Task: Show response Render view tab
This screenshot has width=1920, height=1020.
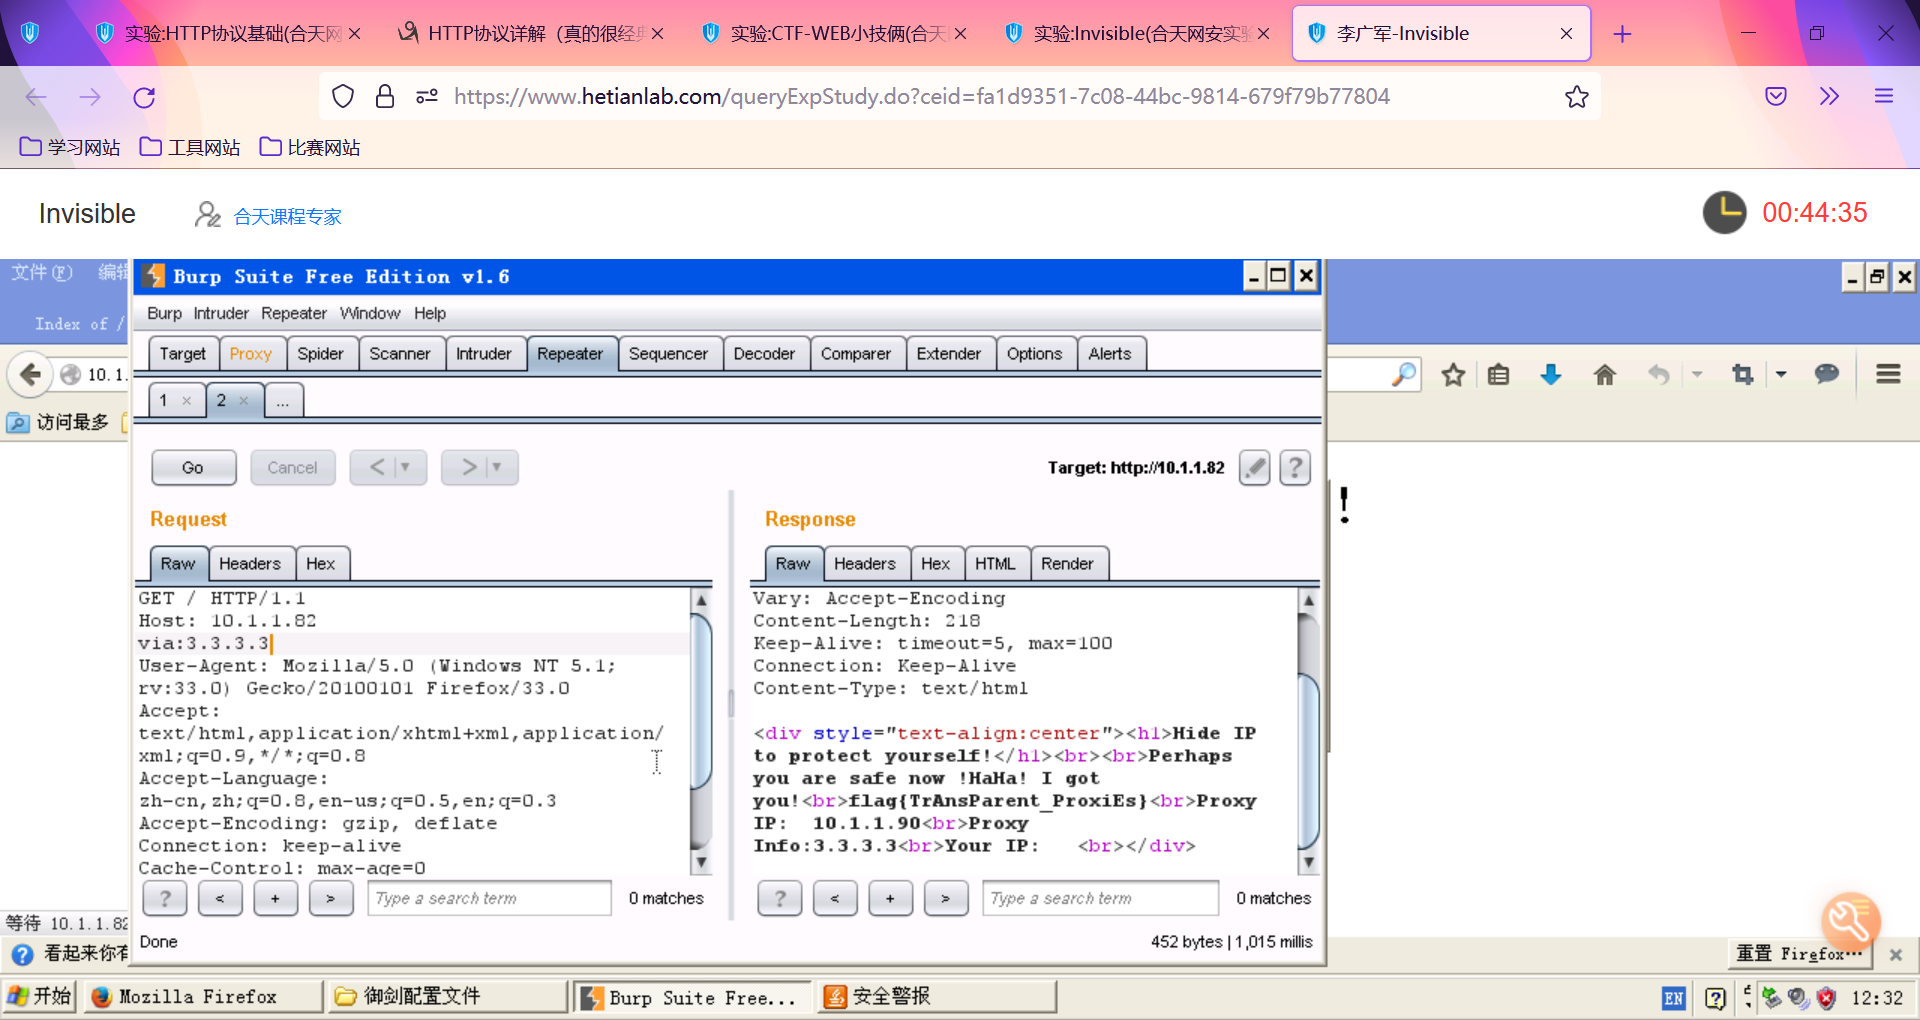Action: coord(1067,564)
